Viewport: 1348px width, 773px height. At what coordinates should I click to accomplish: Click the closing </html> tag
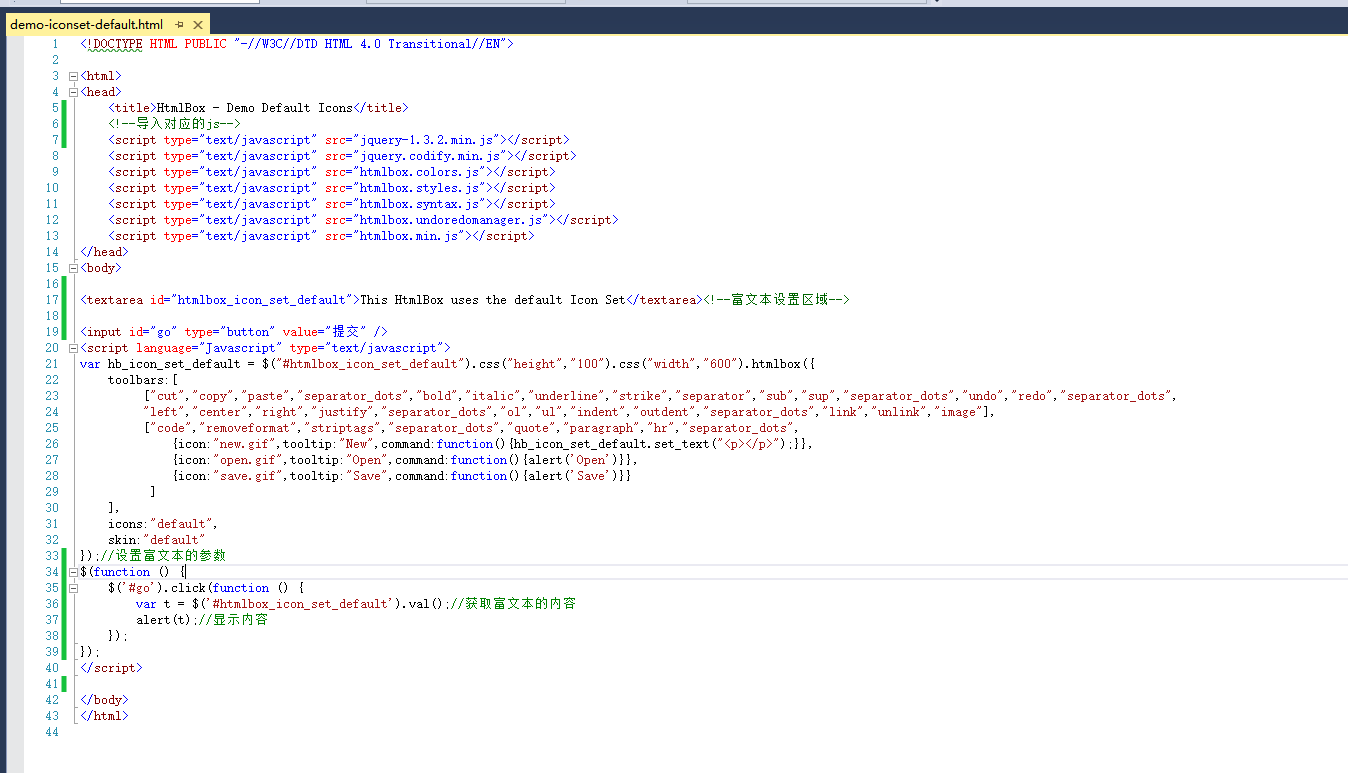tap(104, 716)
